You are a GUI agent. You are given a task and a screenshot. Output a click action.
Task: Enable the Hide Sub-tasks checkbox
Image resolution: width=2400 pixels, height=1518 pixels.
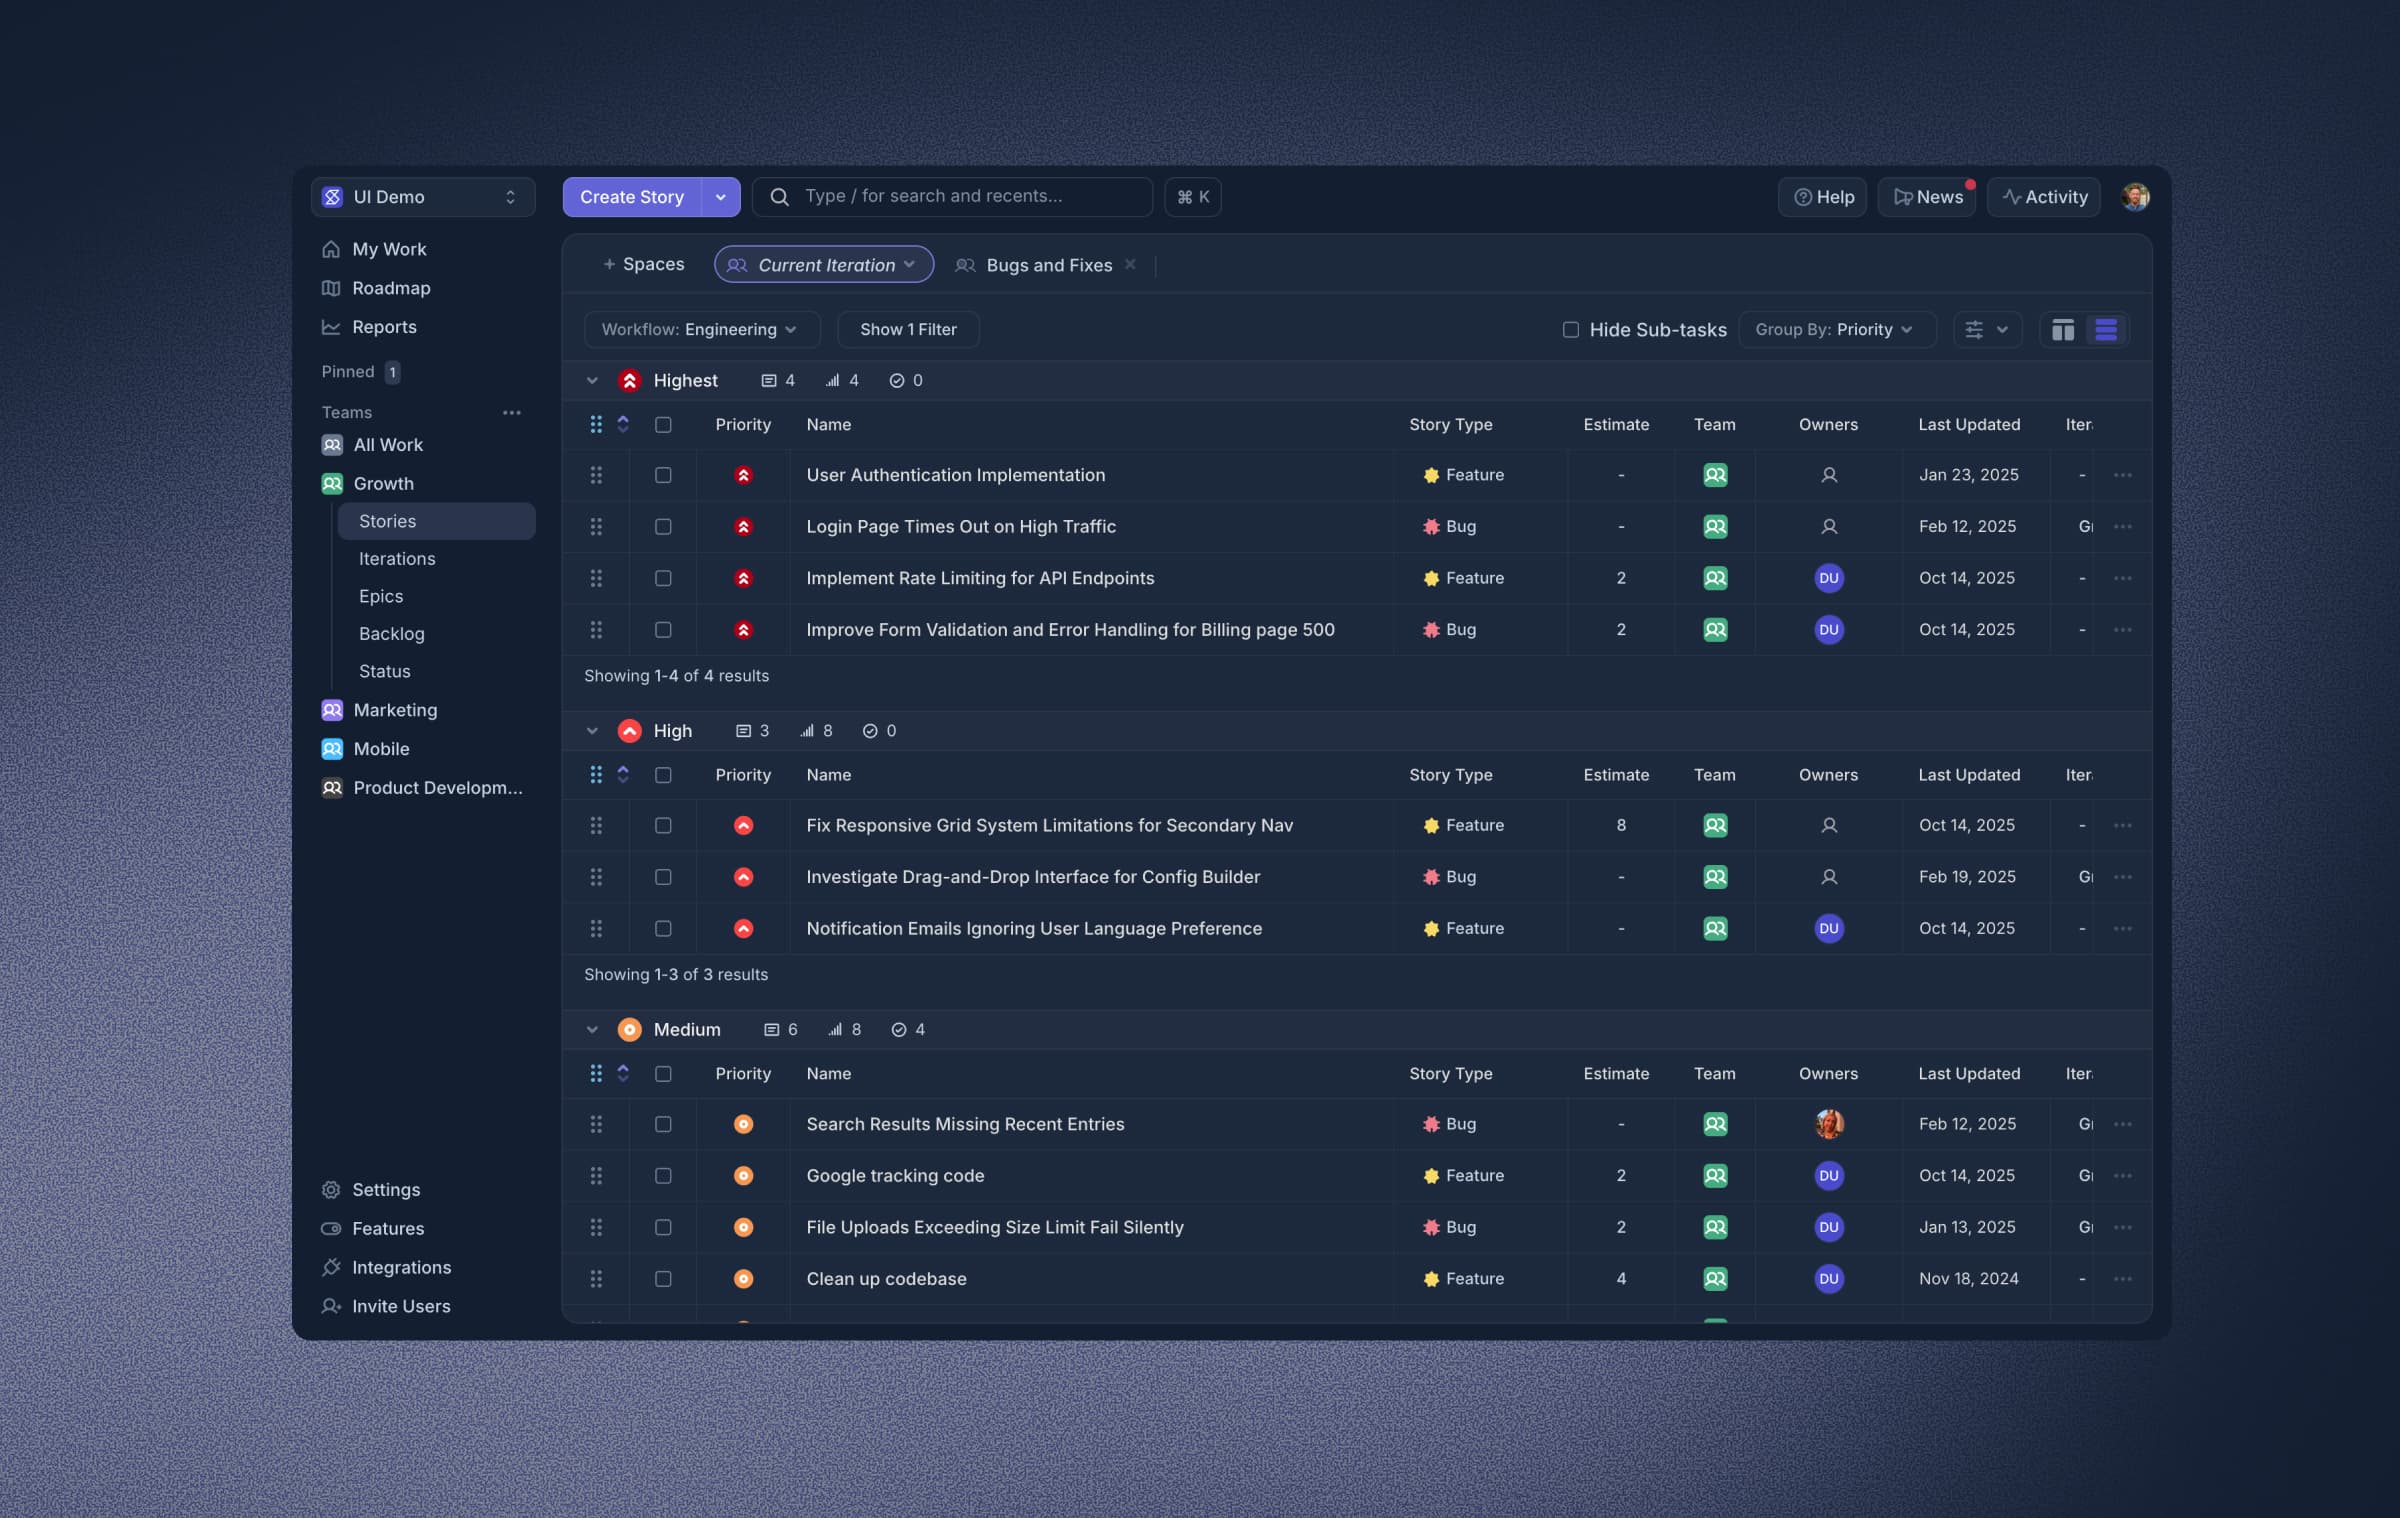pos(1570,330)
